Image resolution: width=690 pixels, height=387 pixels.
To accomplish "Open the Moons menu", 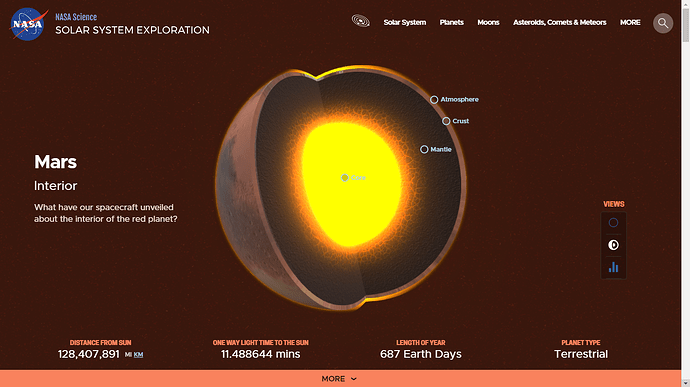I will coord(488,22).
